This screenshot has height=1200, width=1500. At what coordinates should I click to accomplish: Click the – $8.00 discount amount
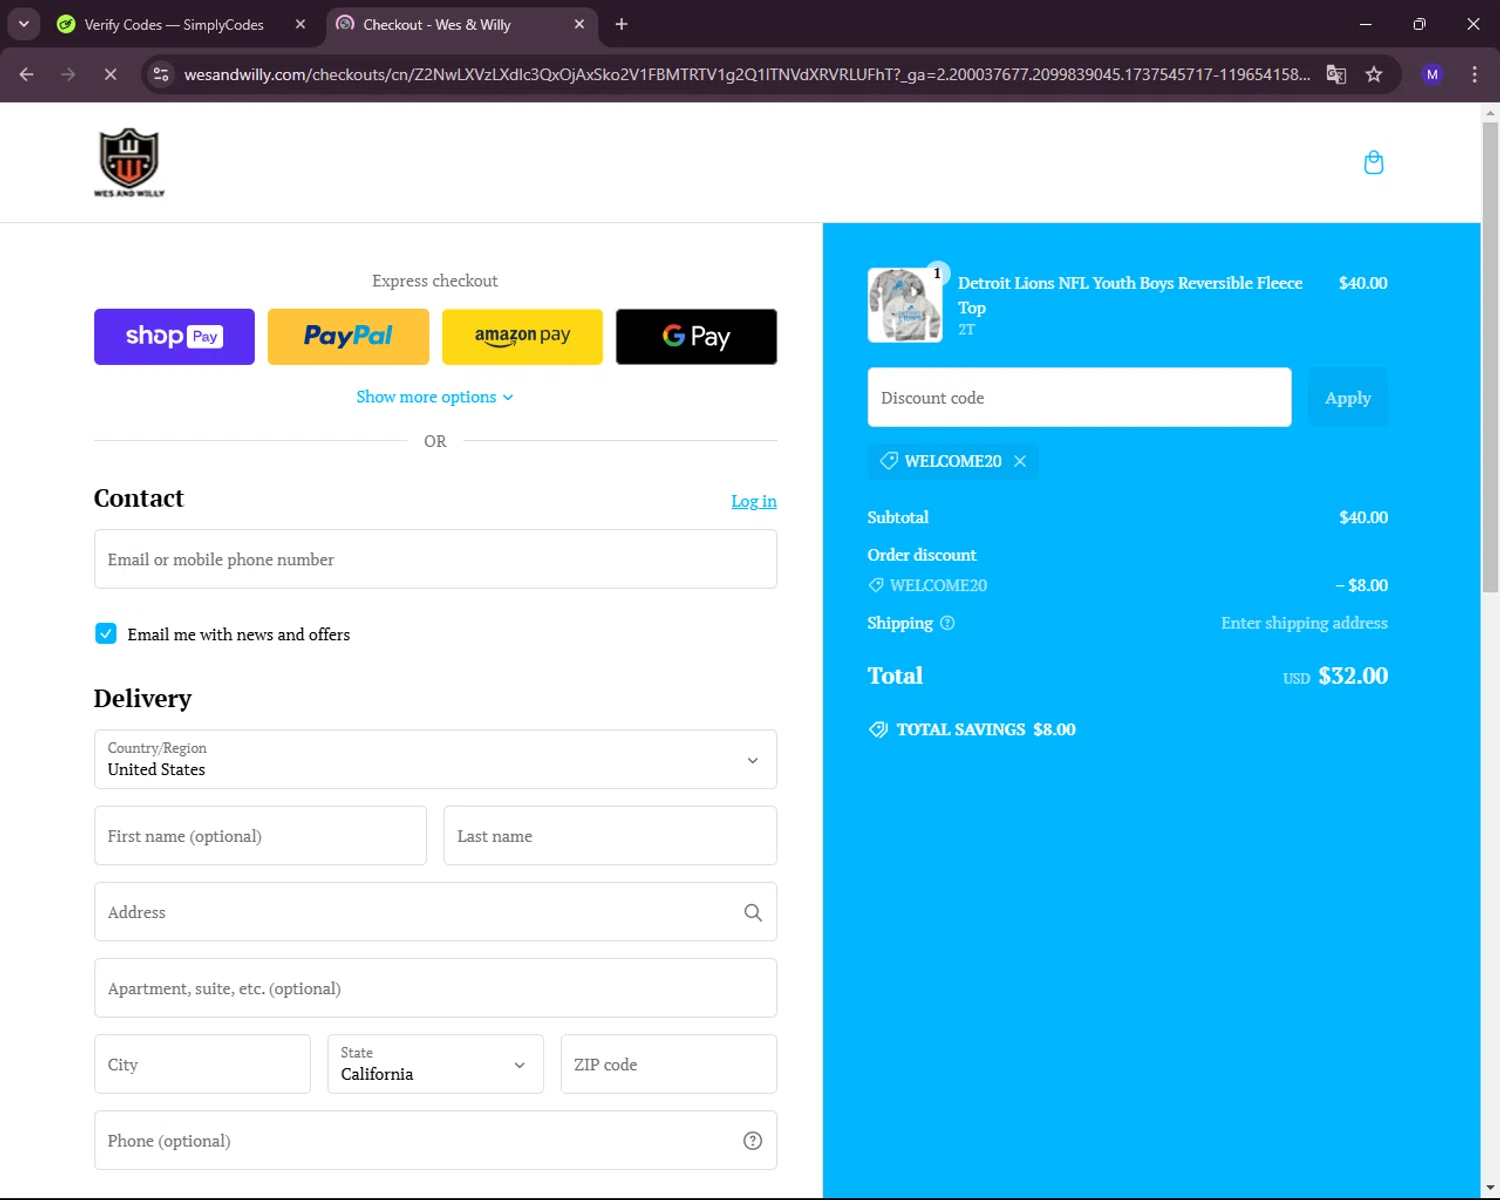[1362, 585]
